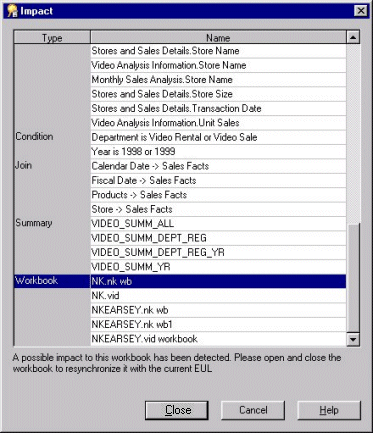
Task: Select Stores and Sales Details.Store Name row
Action: pos(218,51)
